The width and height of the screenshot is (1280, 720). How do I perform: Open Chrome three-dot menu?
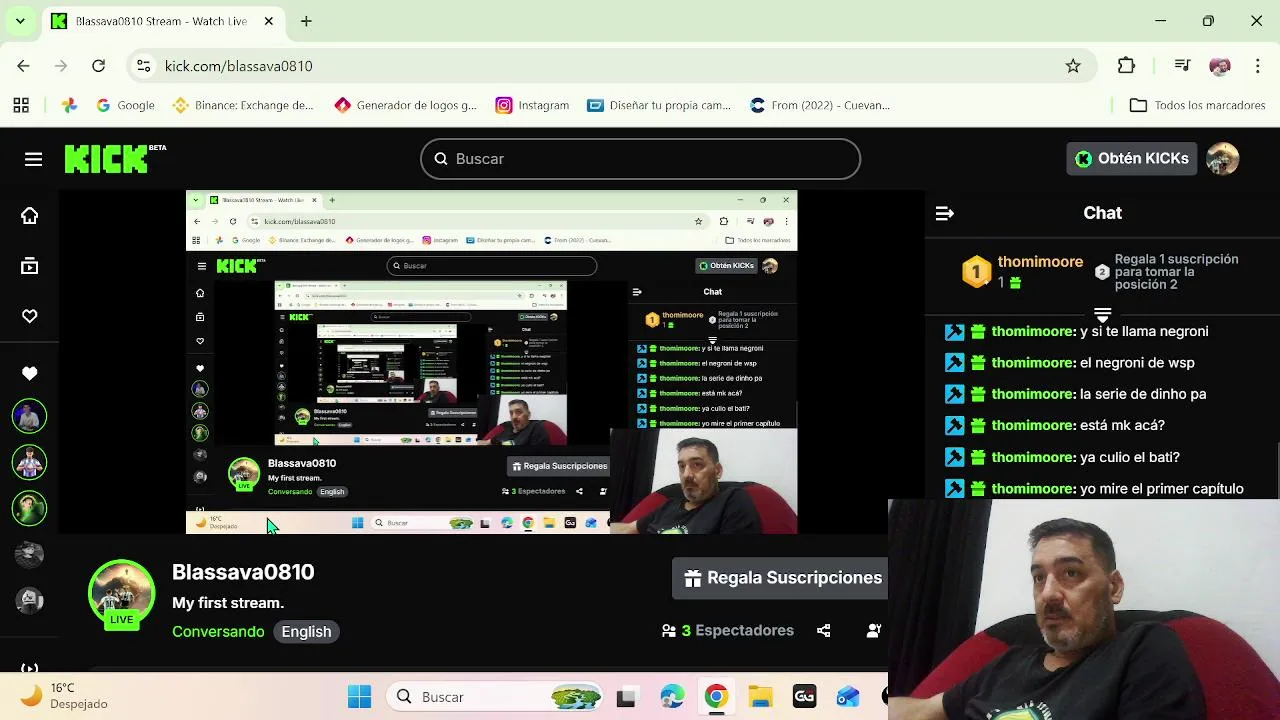(x=1257, y=66)
